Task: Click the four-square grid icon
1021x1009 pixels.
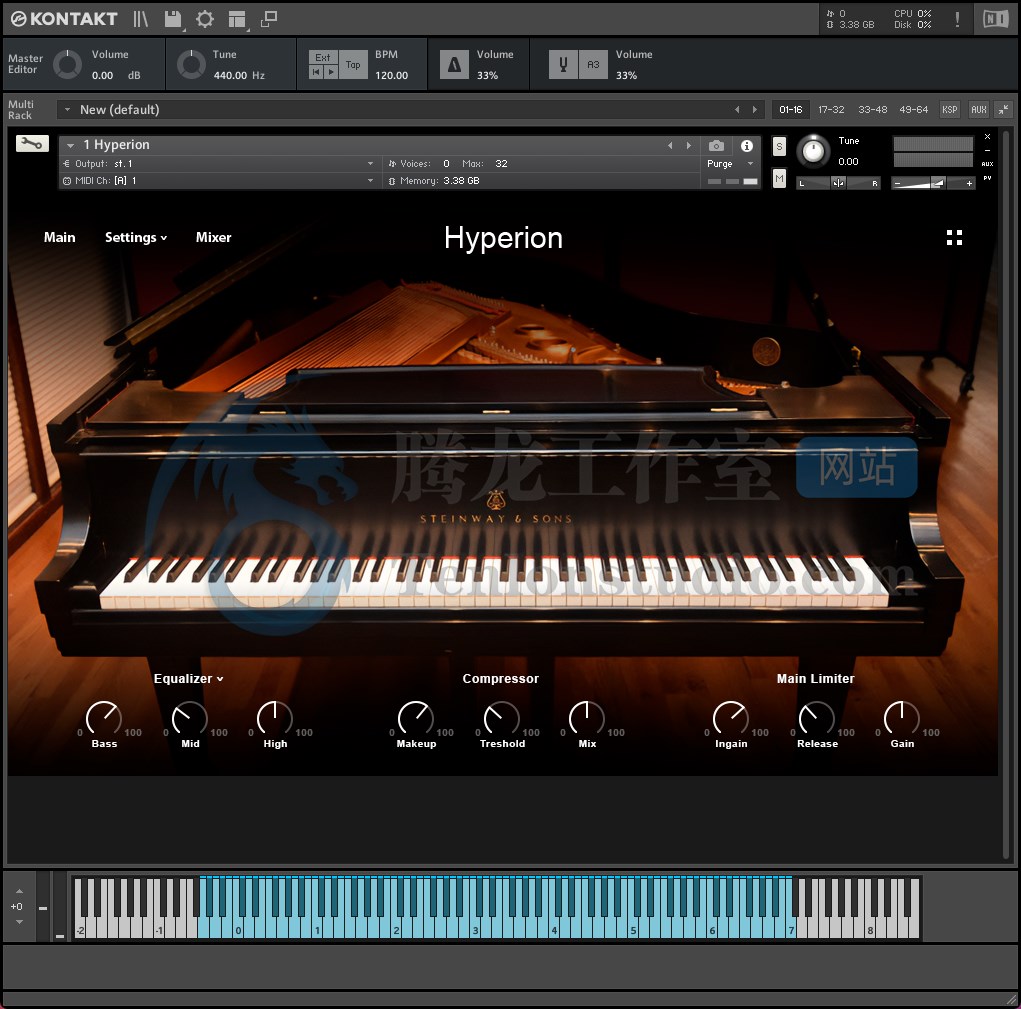Action: click(x=954, y=238)
